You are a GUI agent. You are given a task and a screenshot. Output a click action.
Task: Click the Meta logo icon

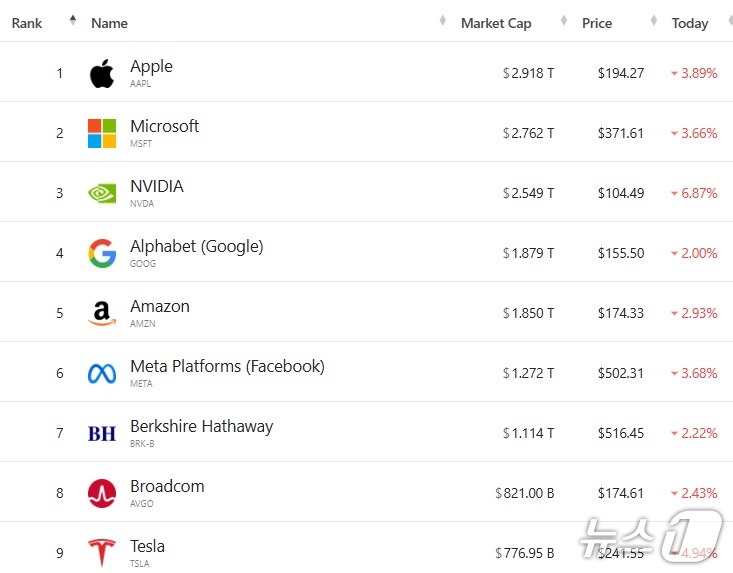[x=102, y=373]
